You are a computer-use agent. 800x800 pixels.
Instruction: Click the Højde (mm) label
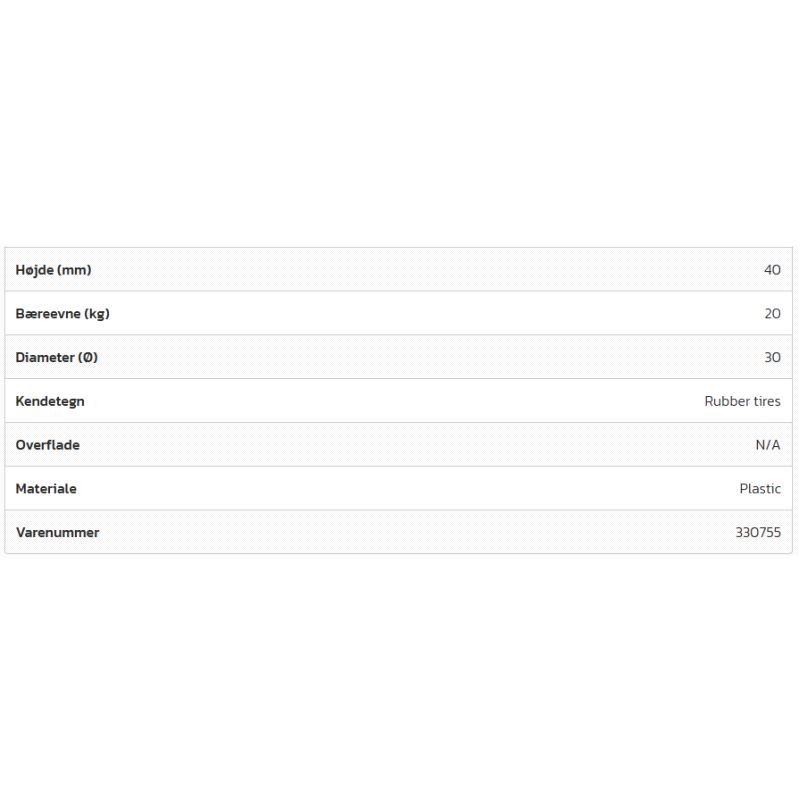tap(53, 270)
